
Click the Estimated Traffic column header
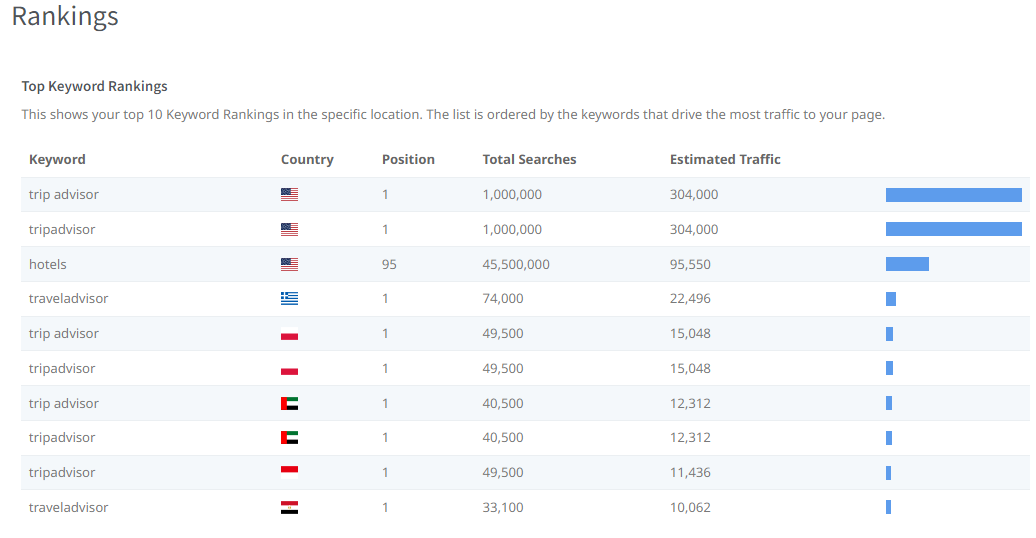(725, 160)
